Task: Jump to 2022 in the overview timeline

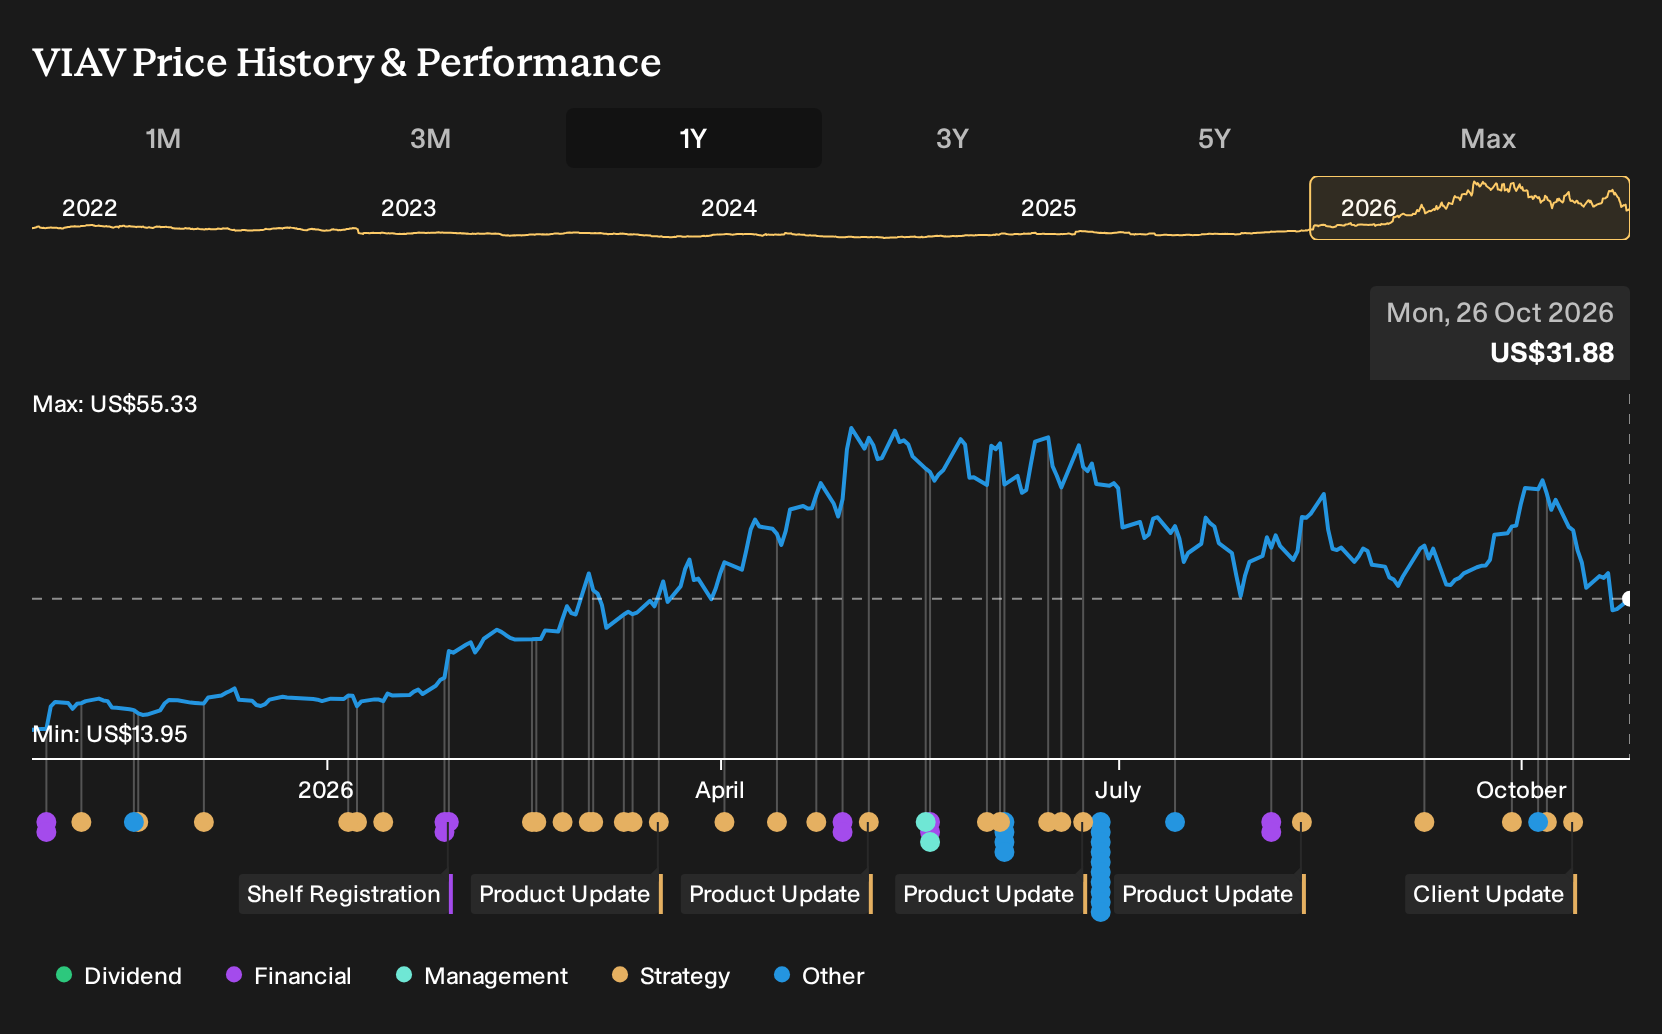Action: (90, 208)
